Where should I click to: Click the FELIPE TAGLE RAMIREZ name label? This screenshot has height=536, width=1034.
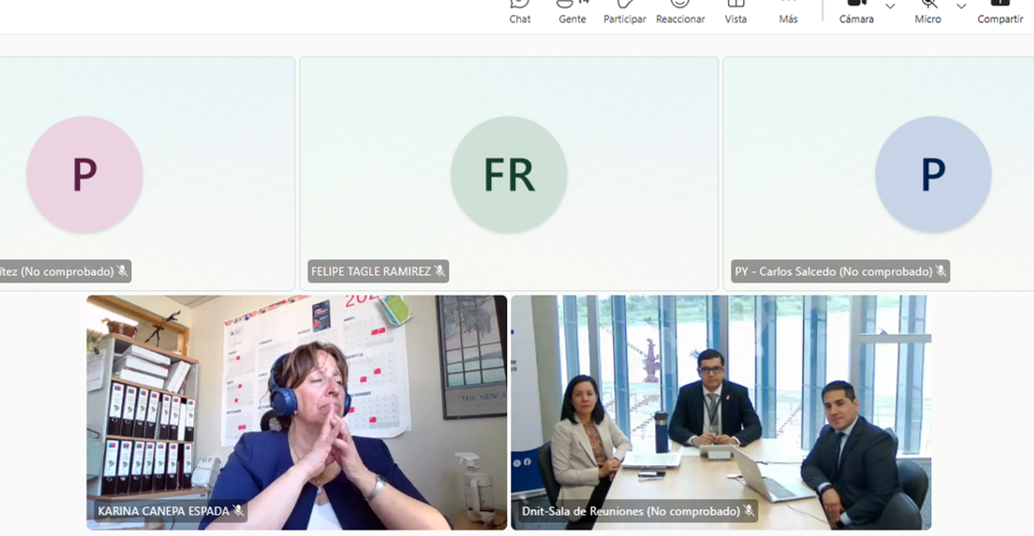[371, 271]
